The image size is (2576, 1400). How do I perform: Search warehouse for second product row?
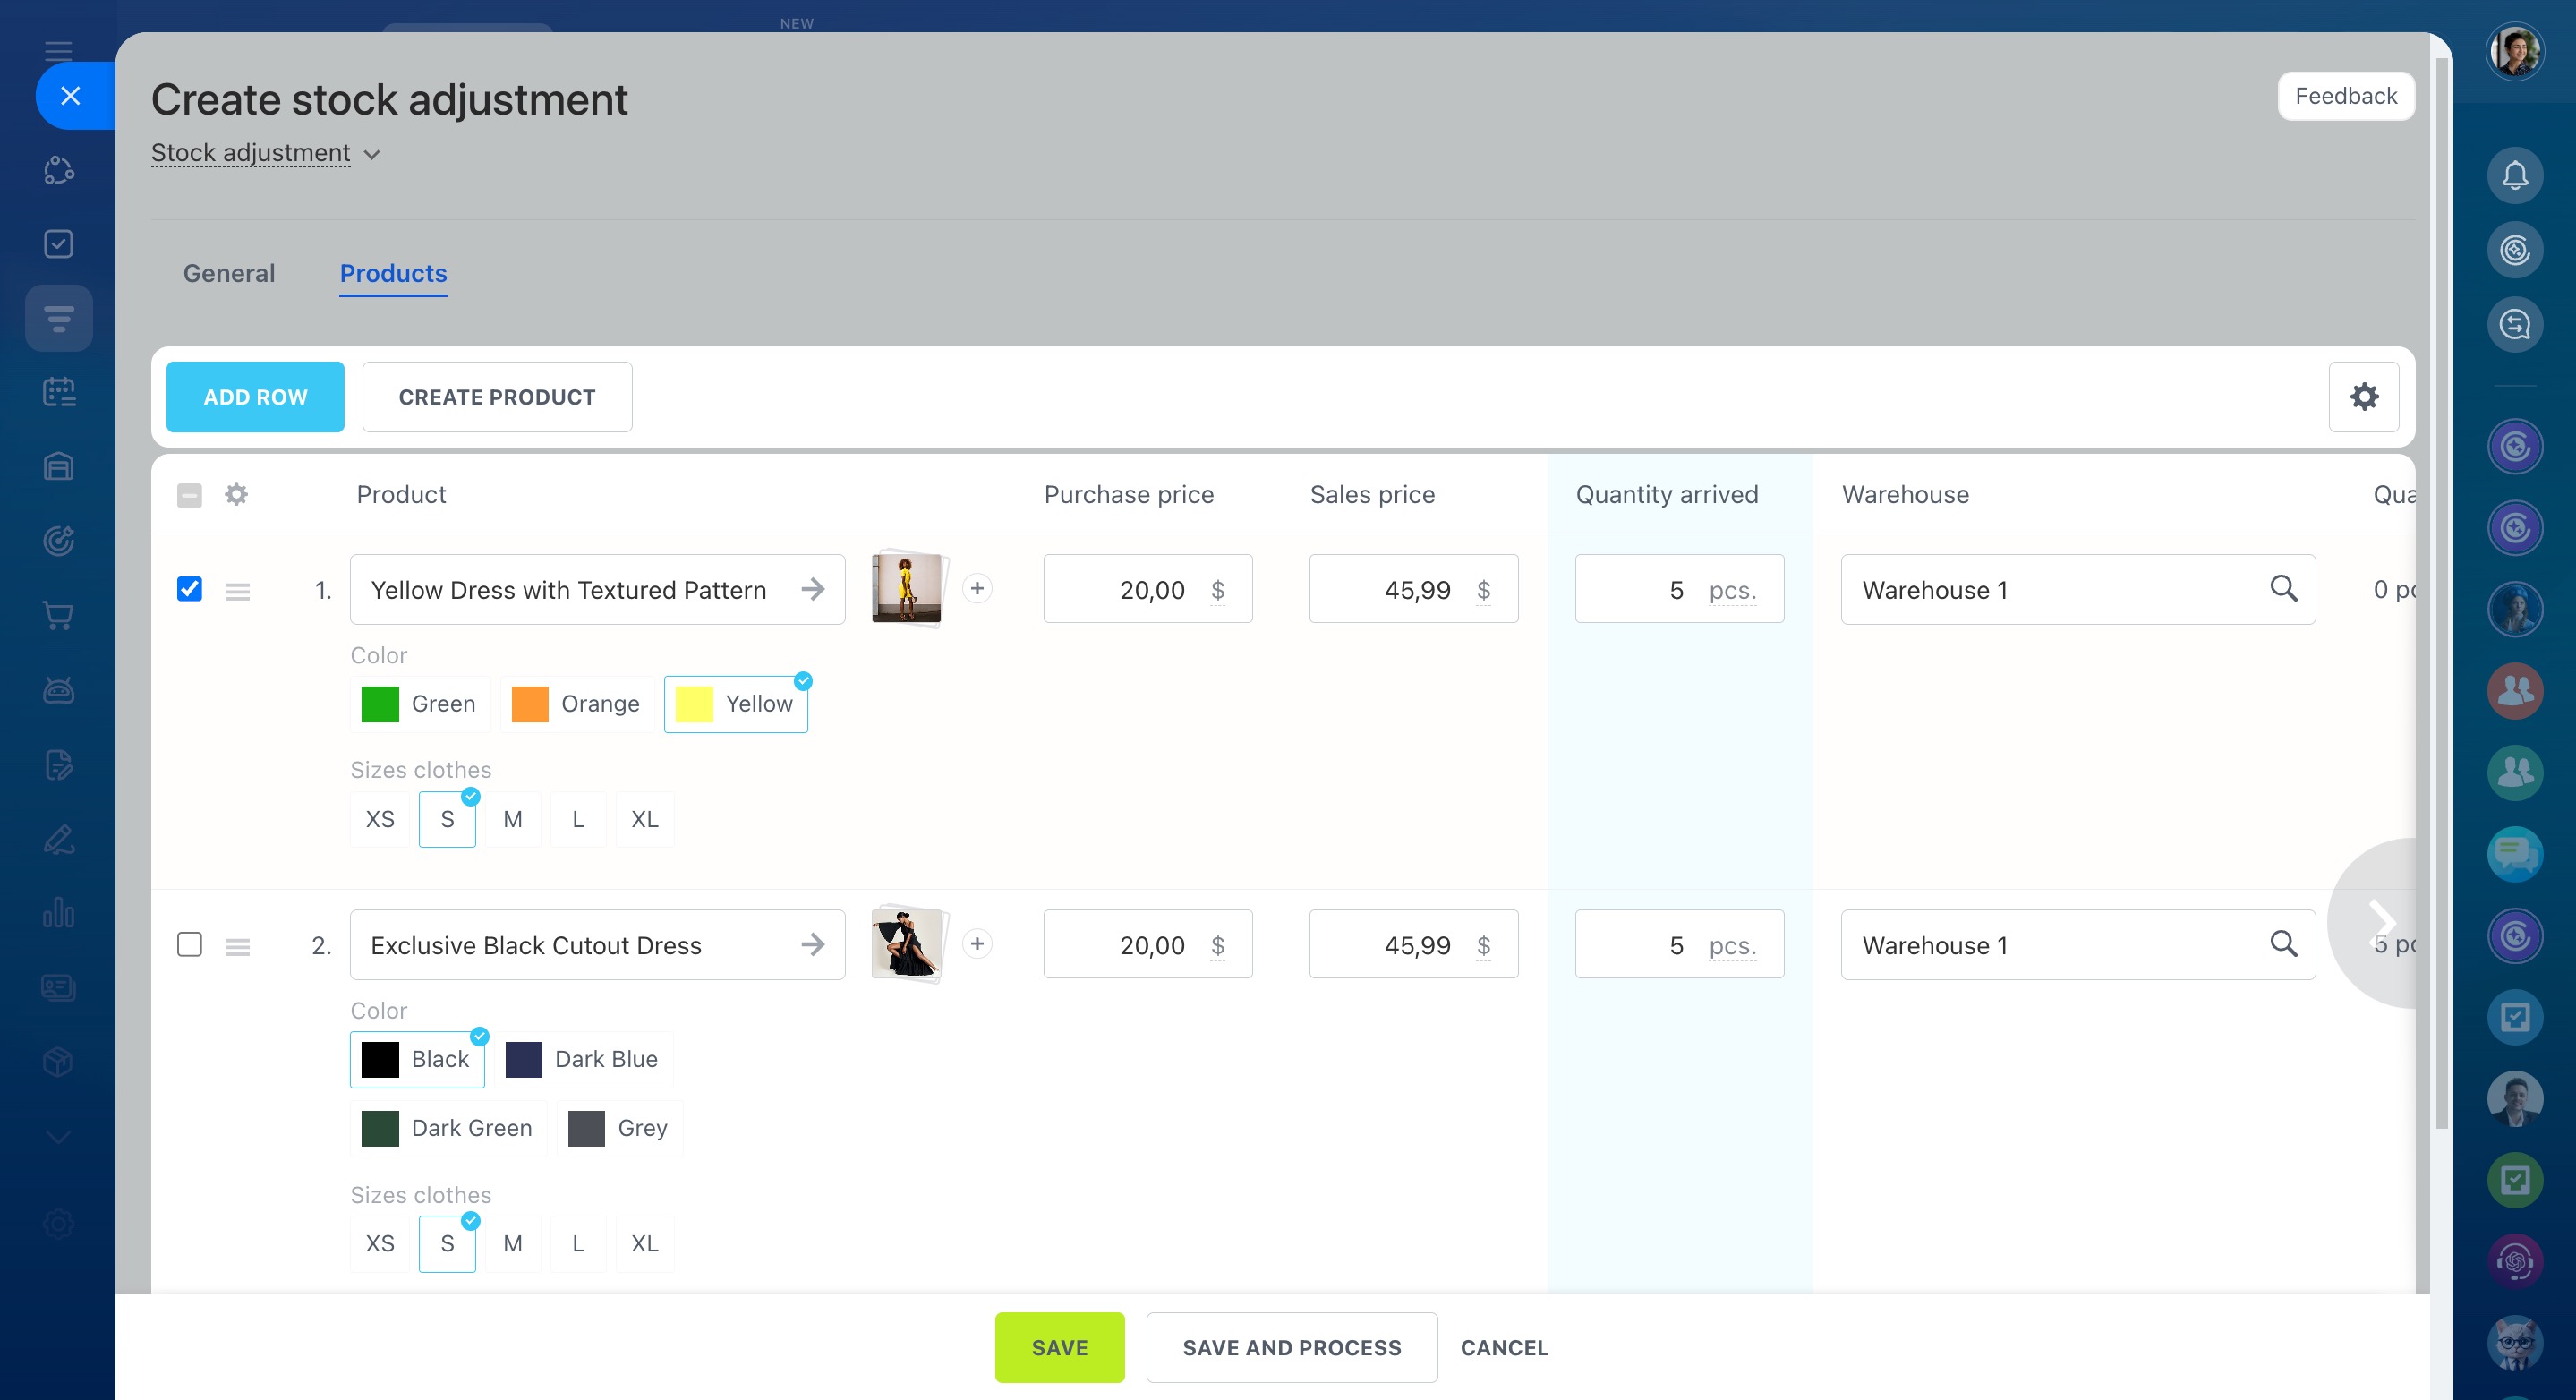click(x=2283, y=943)
